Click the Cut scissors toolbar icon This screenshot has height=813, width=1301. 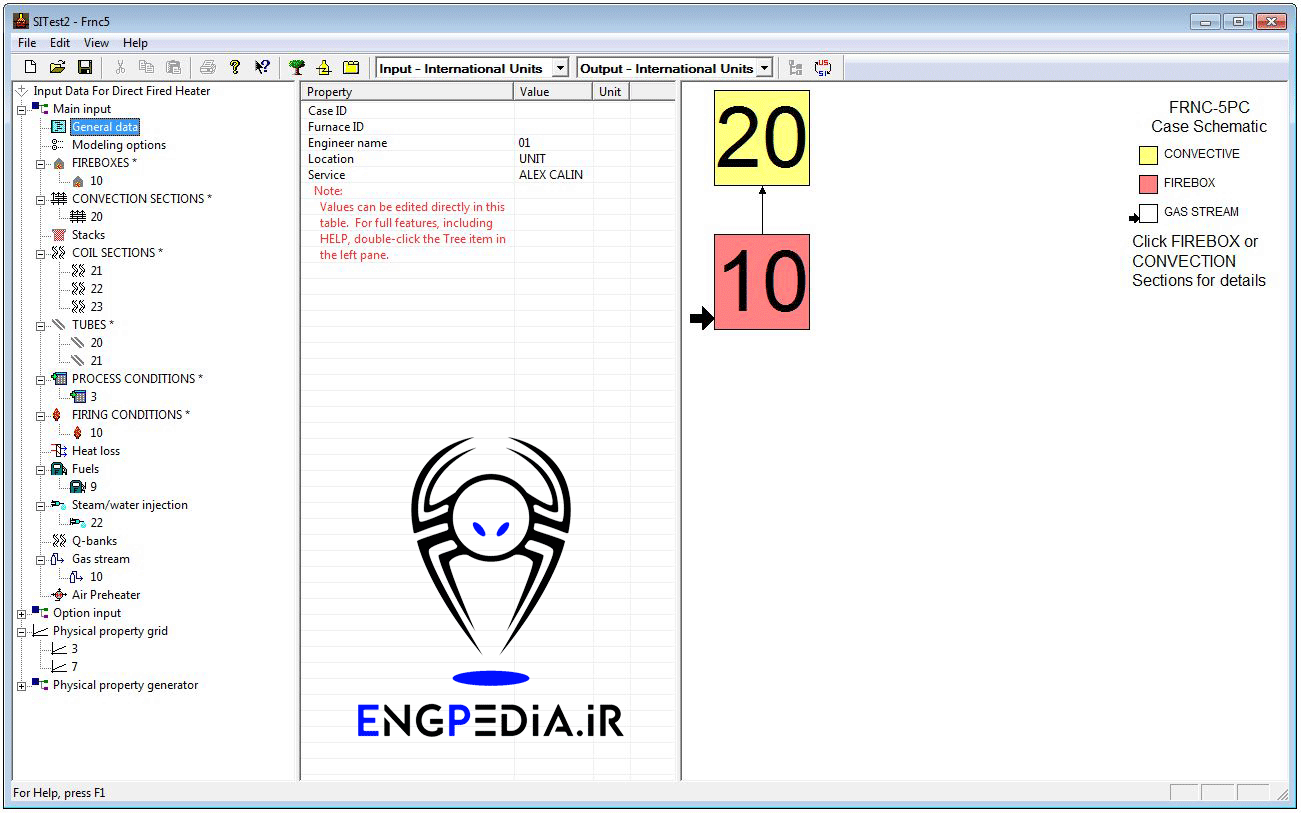pyautogui.click(x=120, y=67)
